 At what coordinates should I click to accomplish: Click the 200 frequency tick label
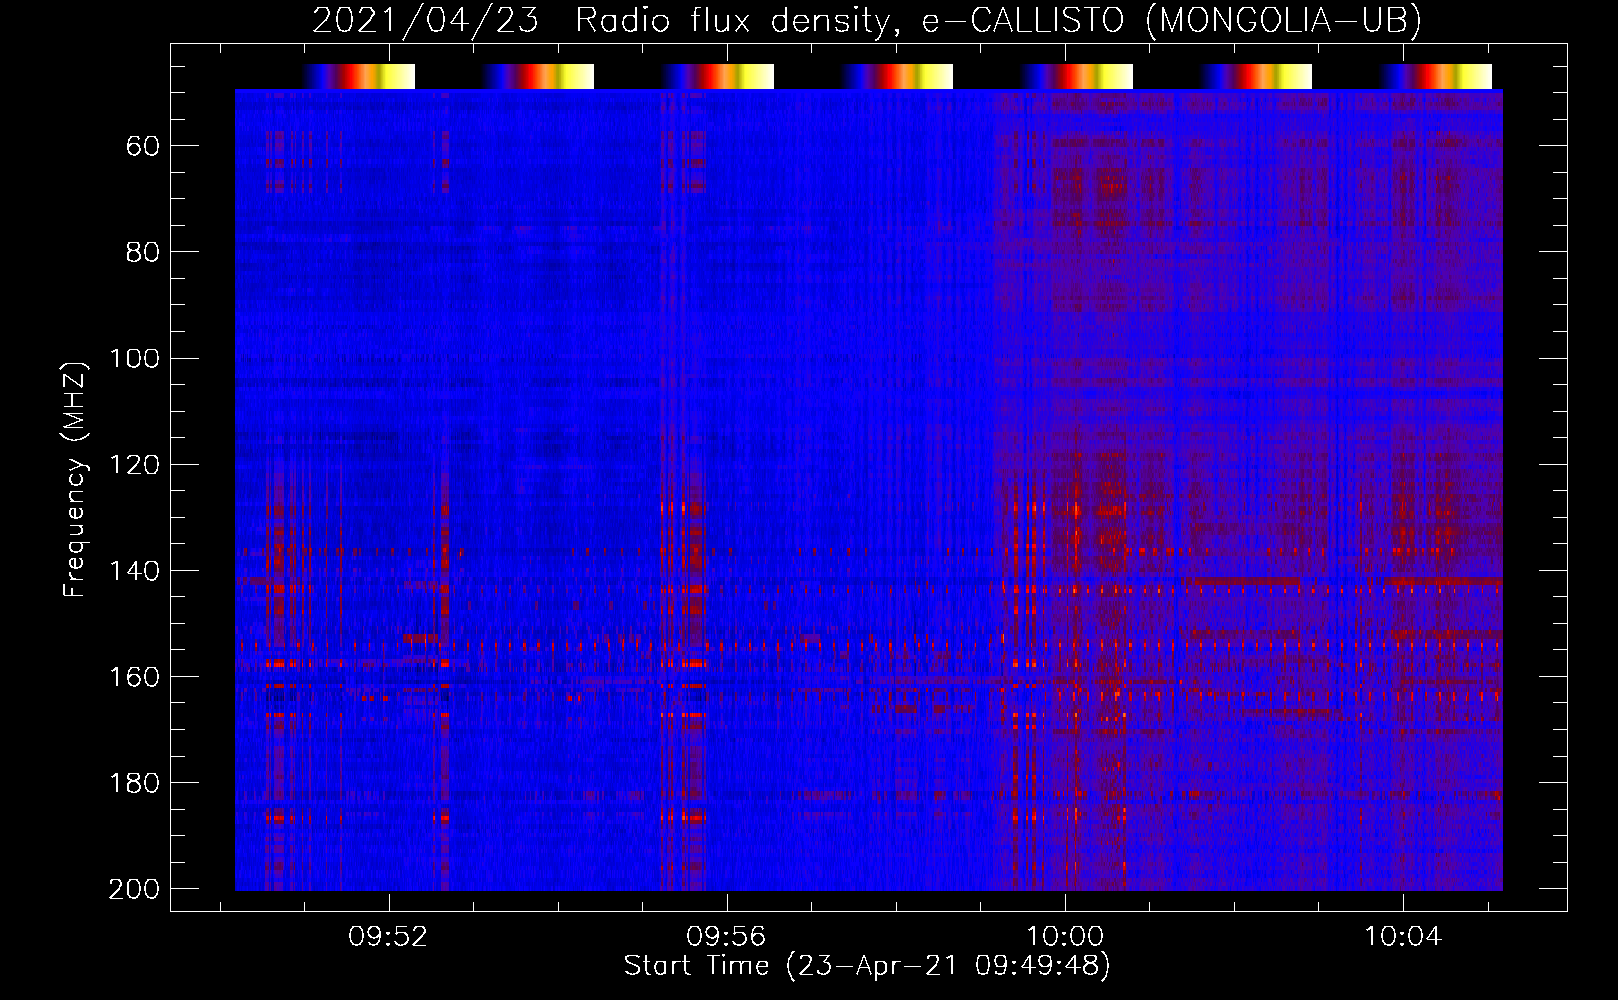[x=134, y=888]
